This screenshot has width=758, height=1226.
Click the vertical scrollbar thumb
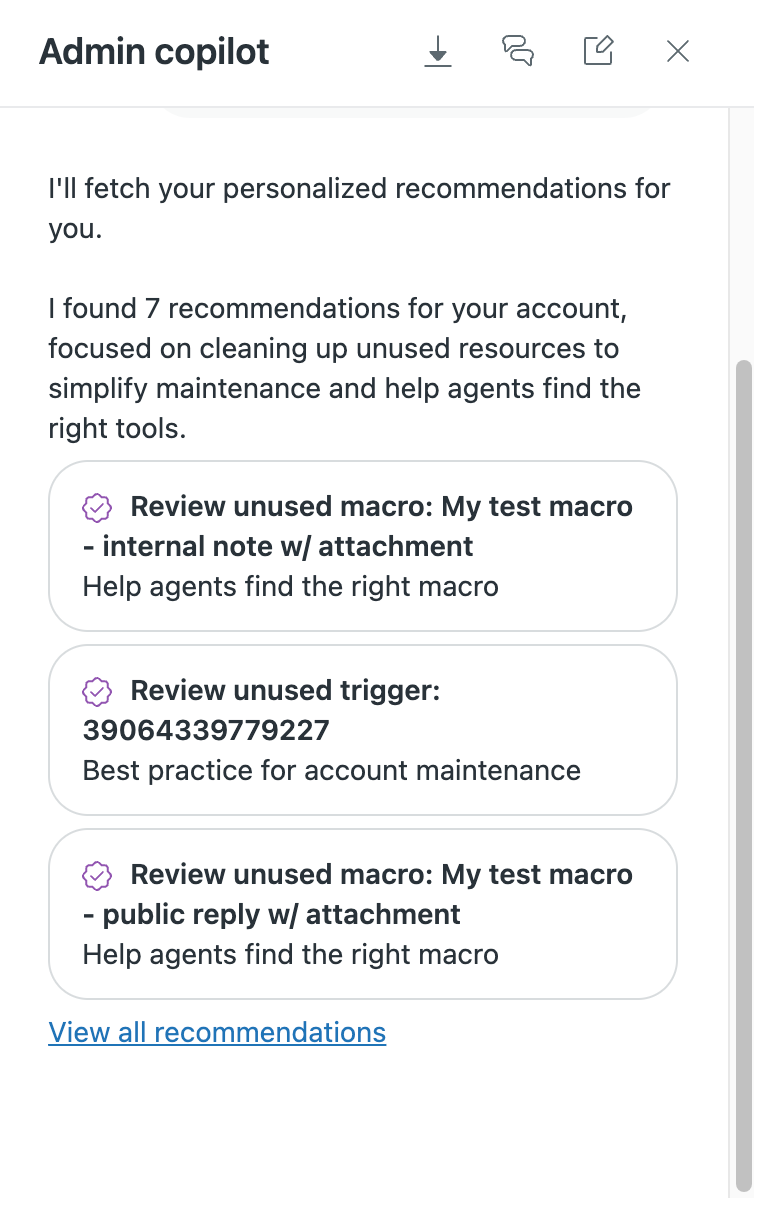(742, 770)
